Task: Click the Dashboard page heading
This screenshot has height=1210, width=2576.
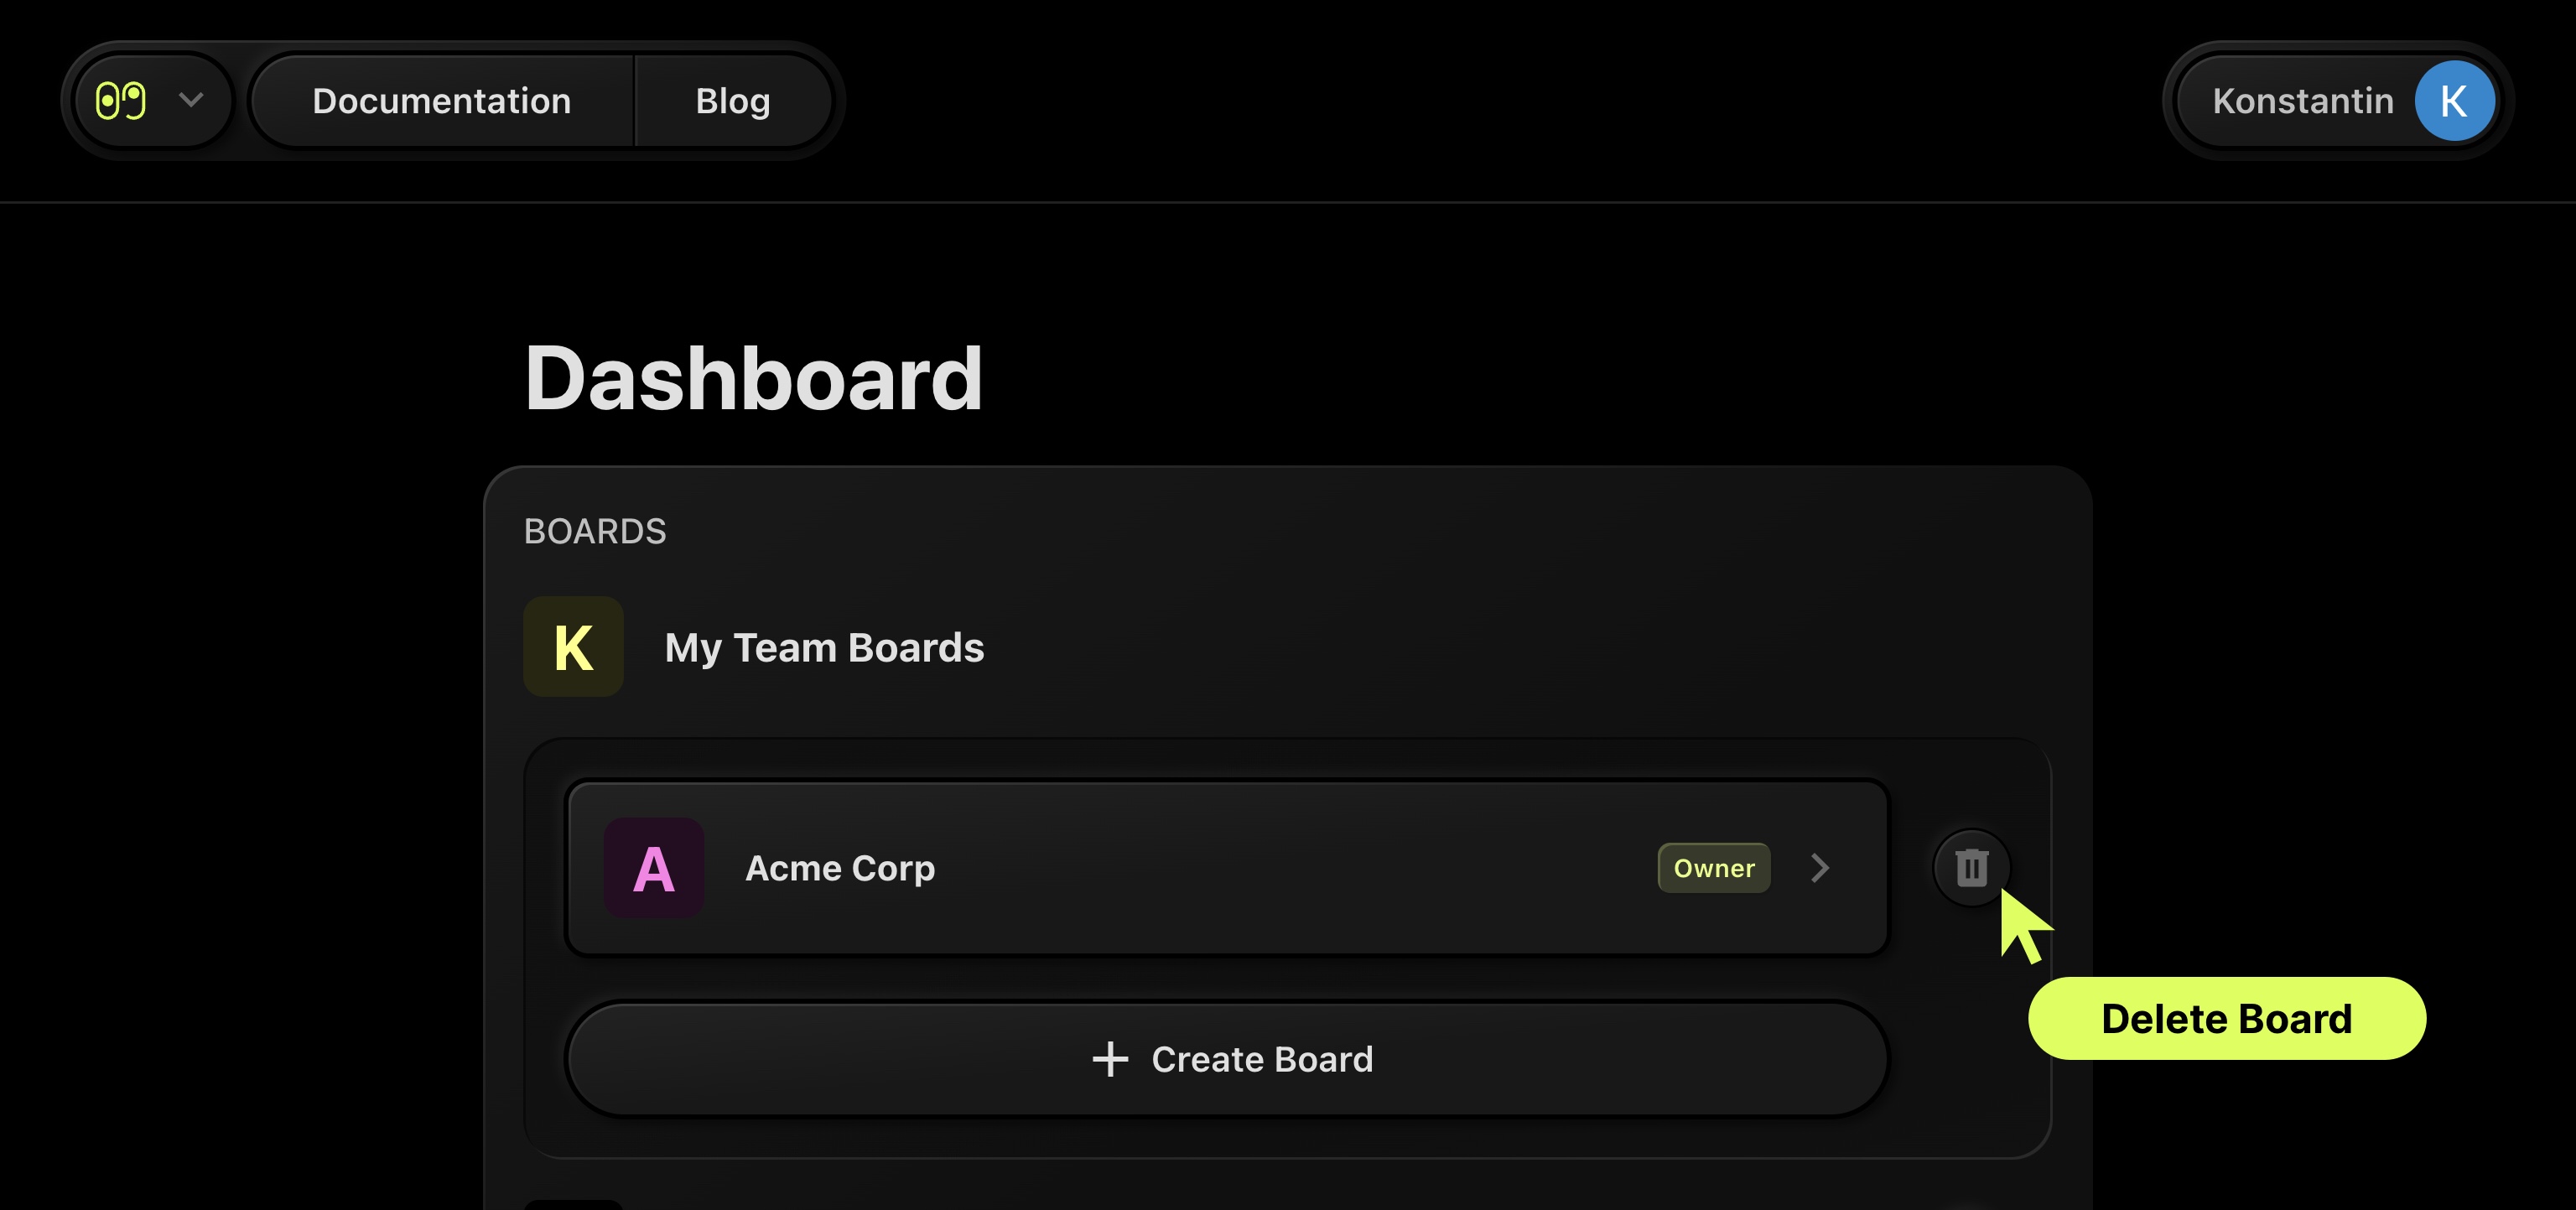Action: pyautogui.click(x=753, y=378)
